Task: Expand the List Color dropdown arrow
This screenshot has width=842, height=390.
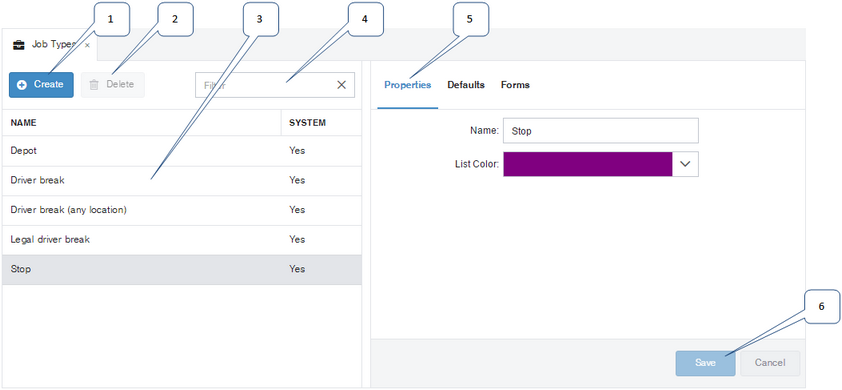Action: [x=685, y=164]
